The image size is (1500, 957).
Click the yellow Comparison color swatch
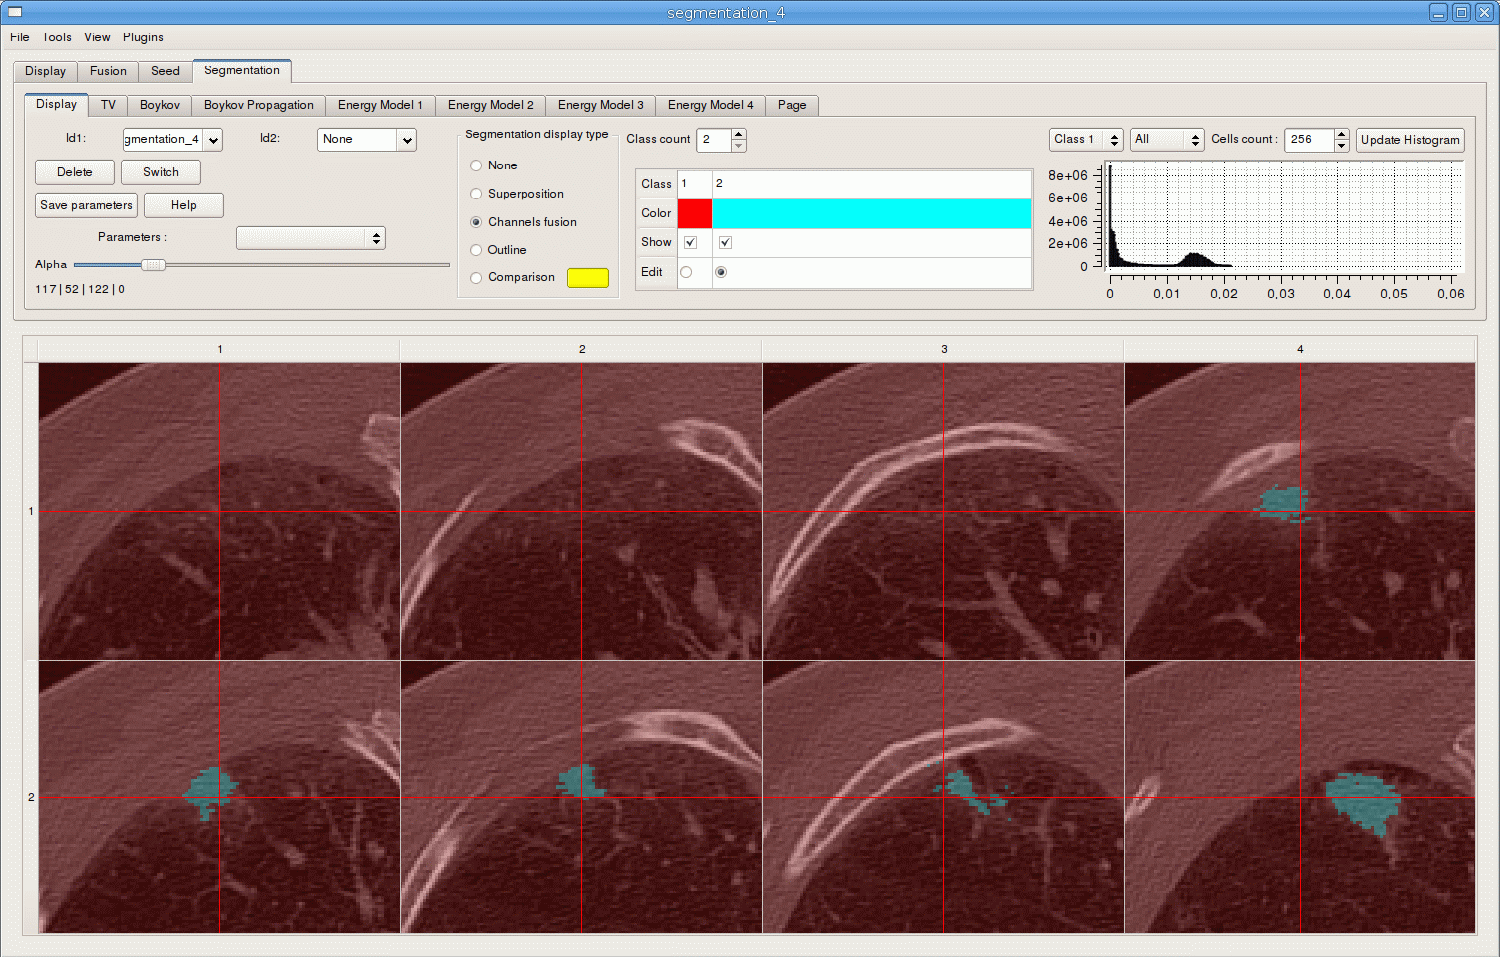[x=588, y=278]
